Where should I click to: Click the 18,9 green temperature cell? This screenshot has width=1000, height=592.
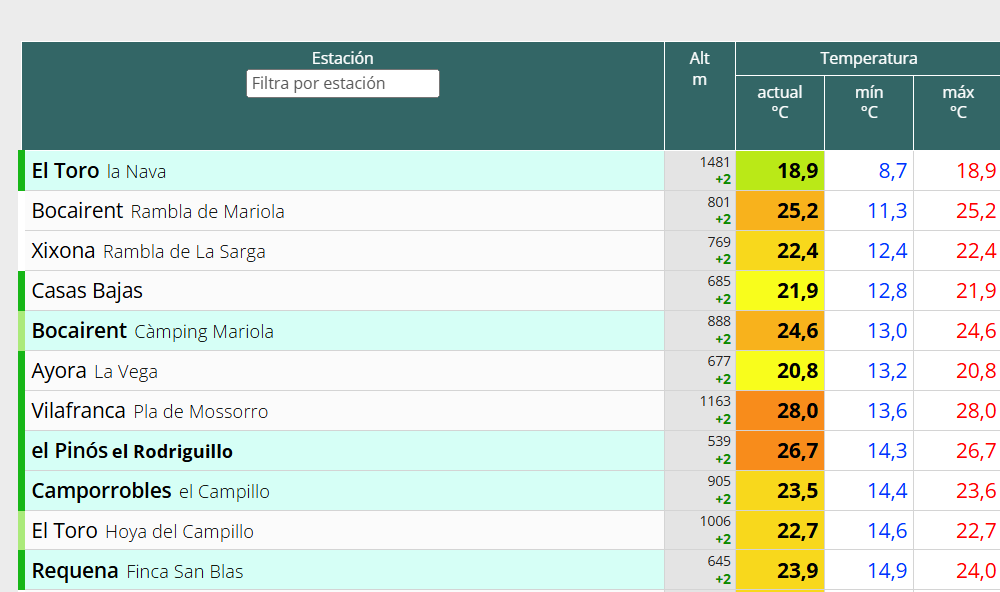pyautogui.click(x=780, y=171)
